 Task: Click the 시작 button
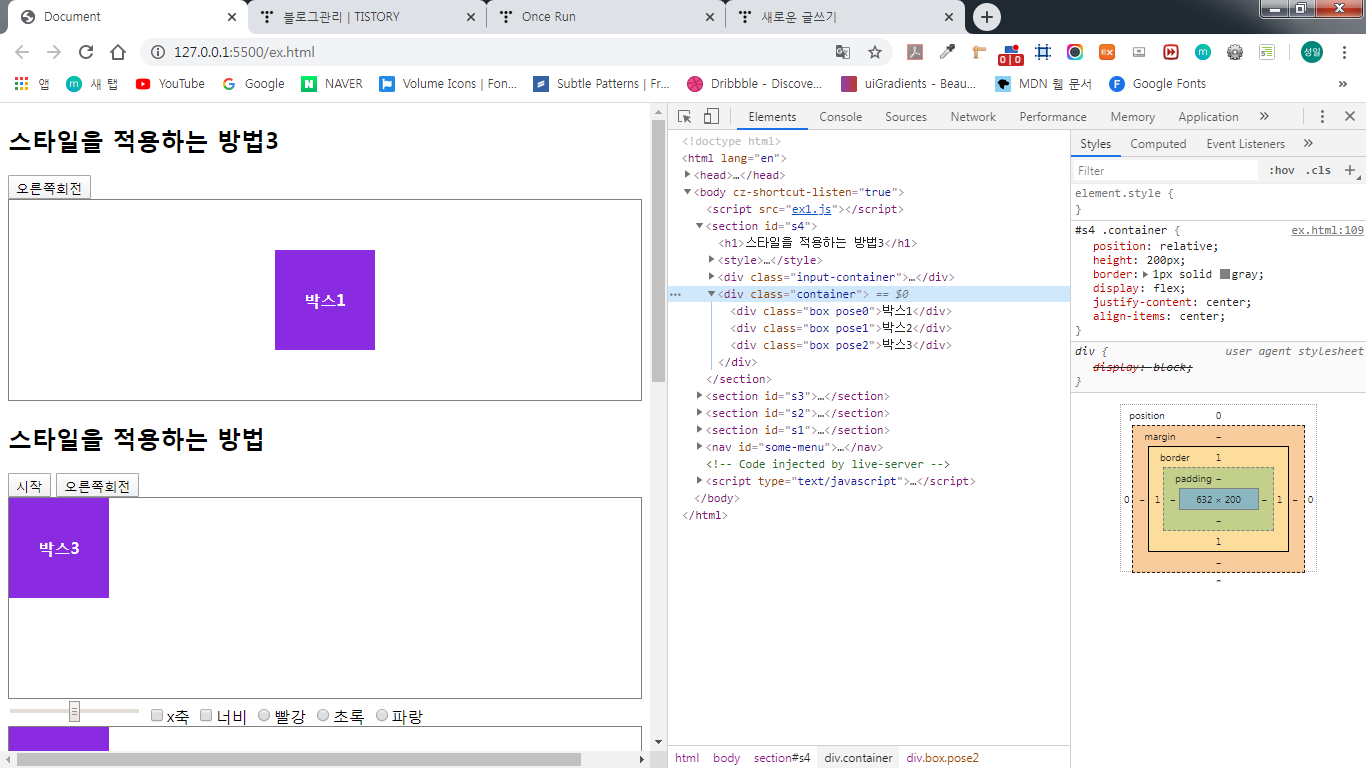pyautogui.click(x=29, y=486)
